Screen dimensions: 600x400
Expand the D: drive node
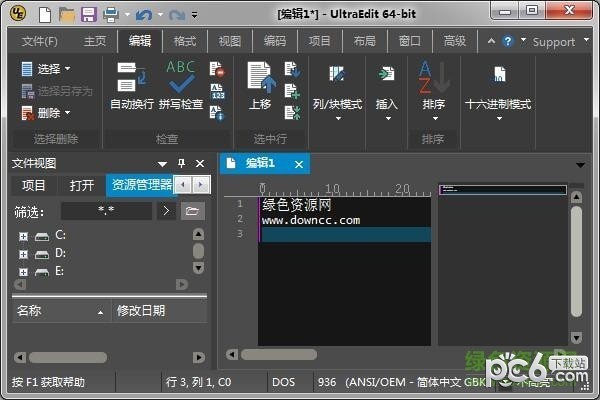point(23,254)
